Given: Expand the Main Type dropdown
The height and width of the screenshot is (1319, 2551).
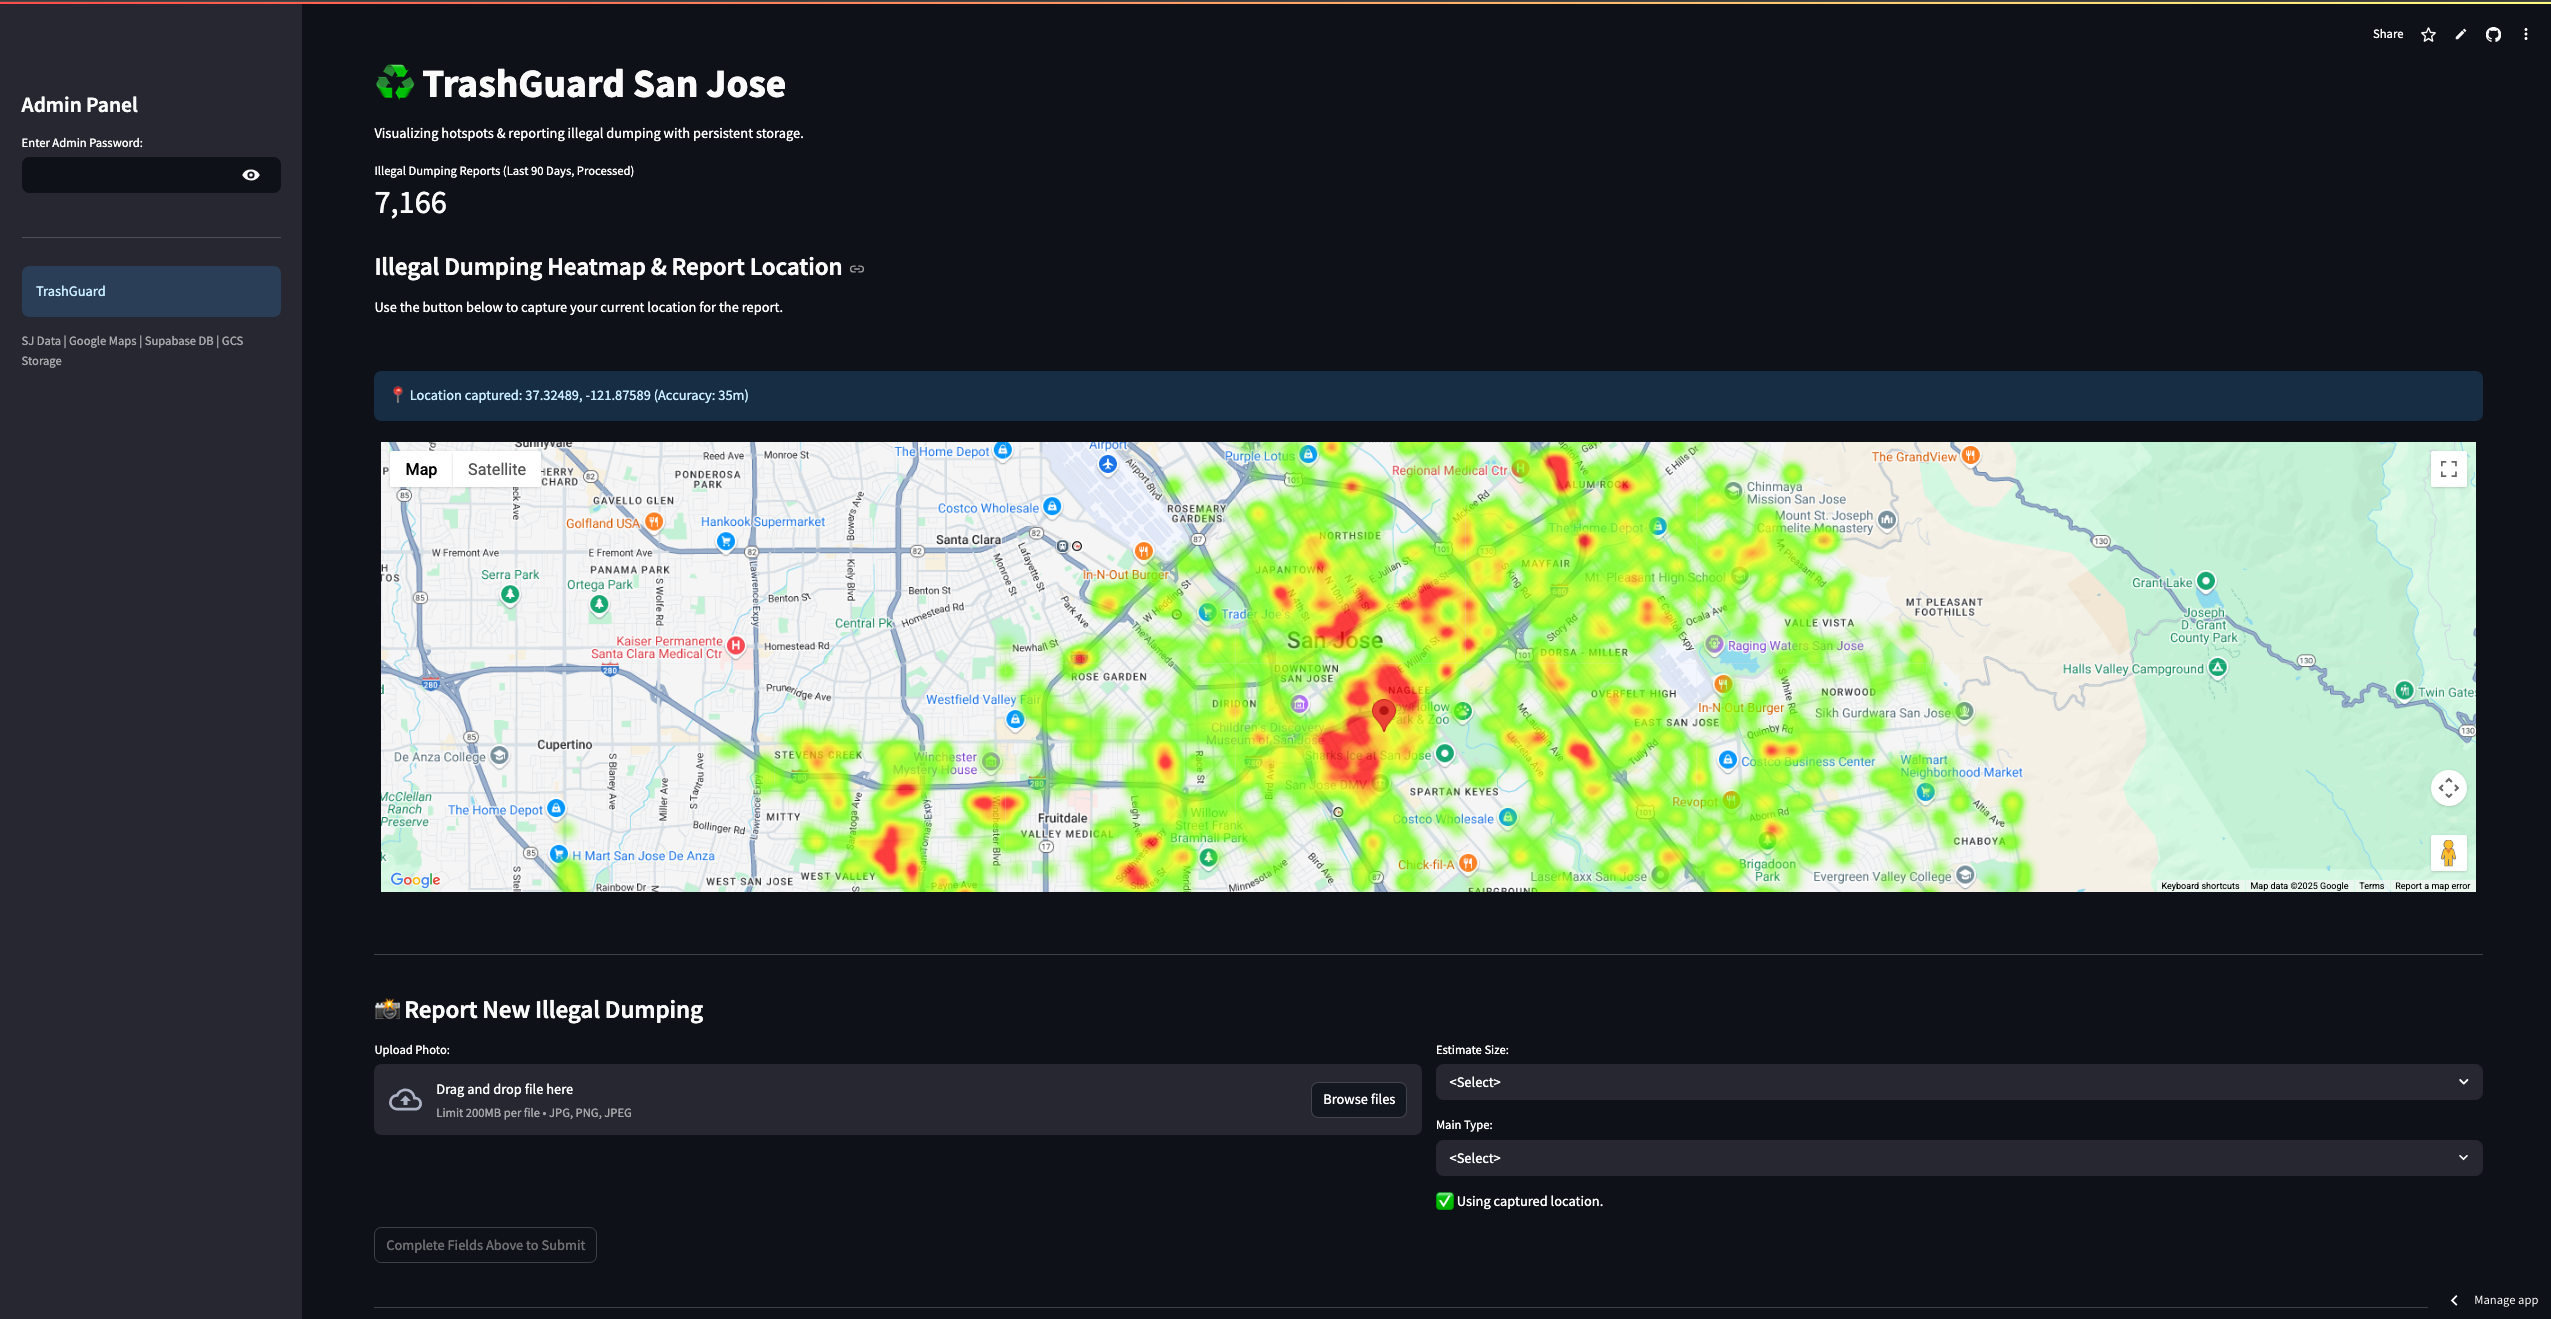Looking at the screenshot, I should click(1958, 1158).
